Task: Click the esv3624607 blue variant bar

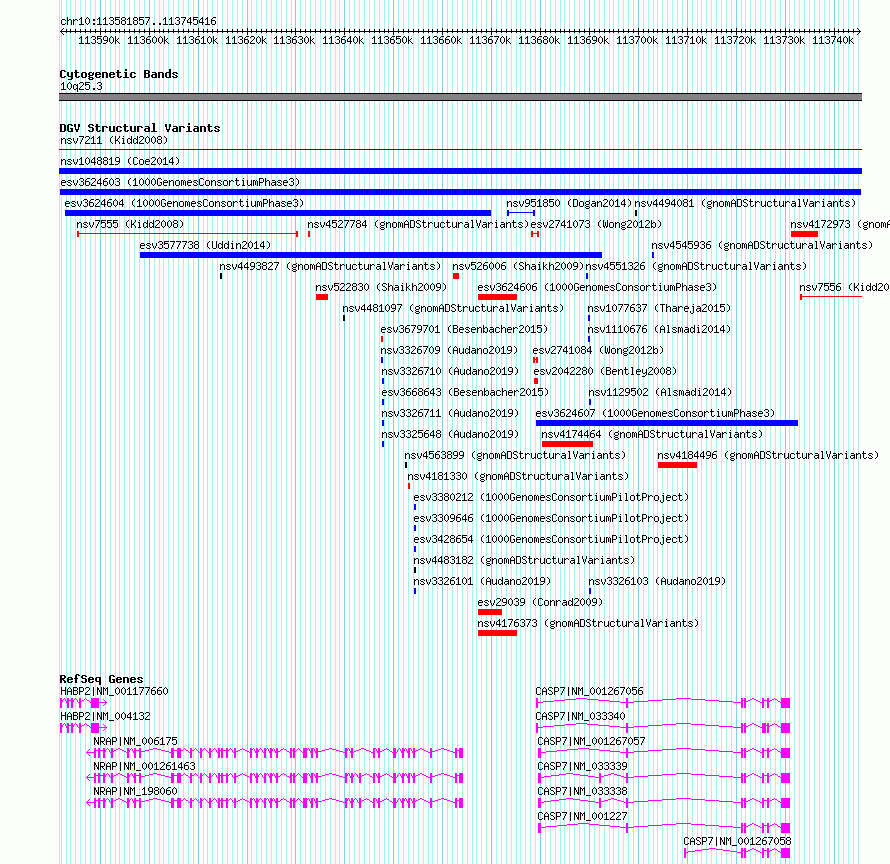Action: 666,423
